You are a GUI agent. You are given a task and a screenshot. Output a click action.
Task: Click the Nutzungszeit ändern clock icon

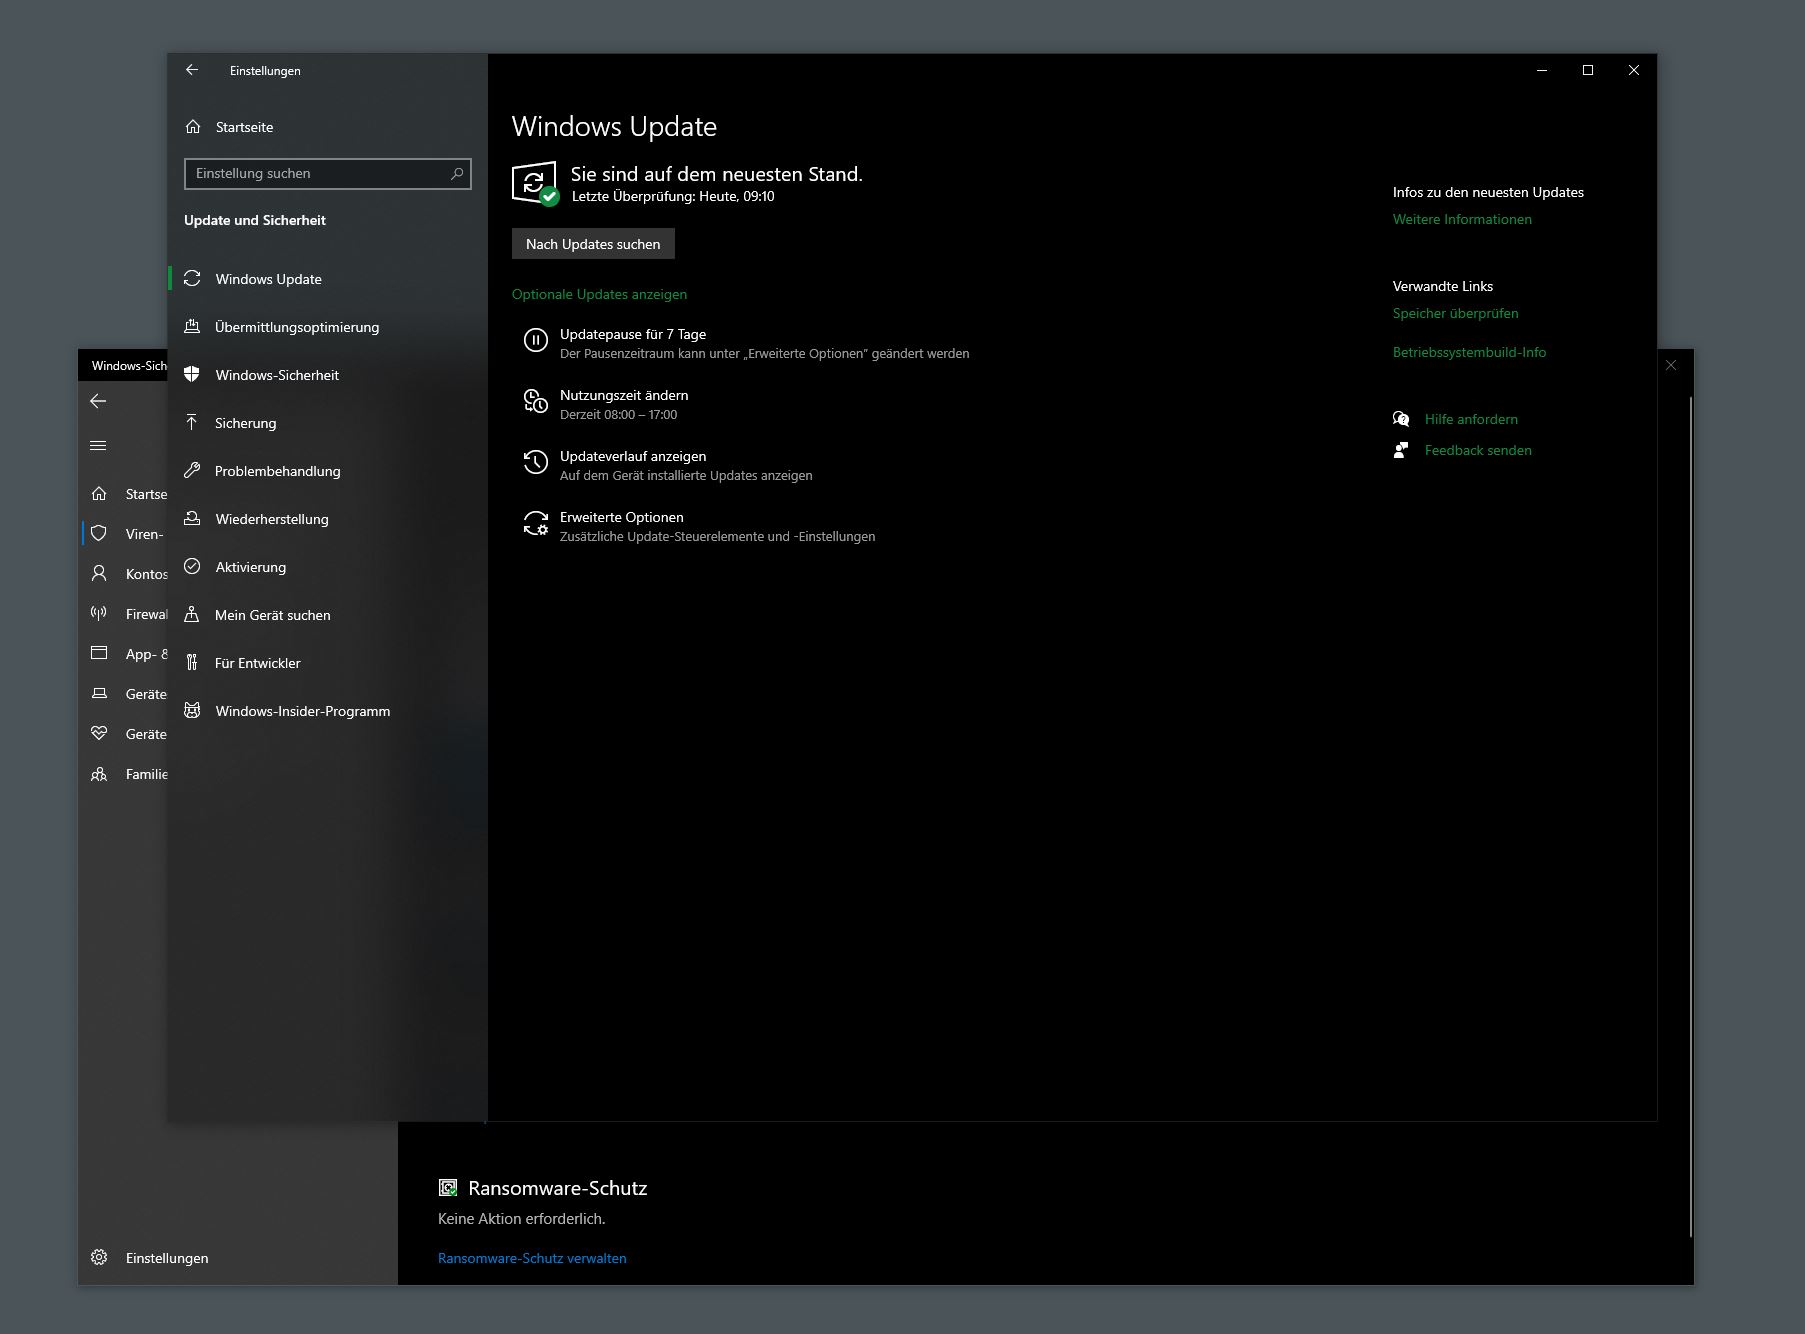[x=536, y=402]
